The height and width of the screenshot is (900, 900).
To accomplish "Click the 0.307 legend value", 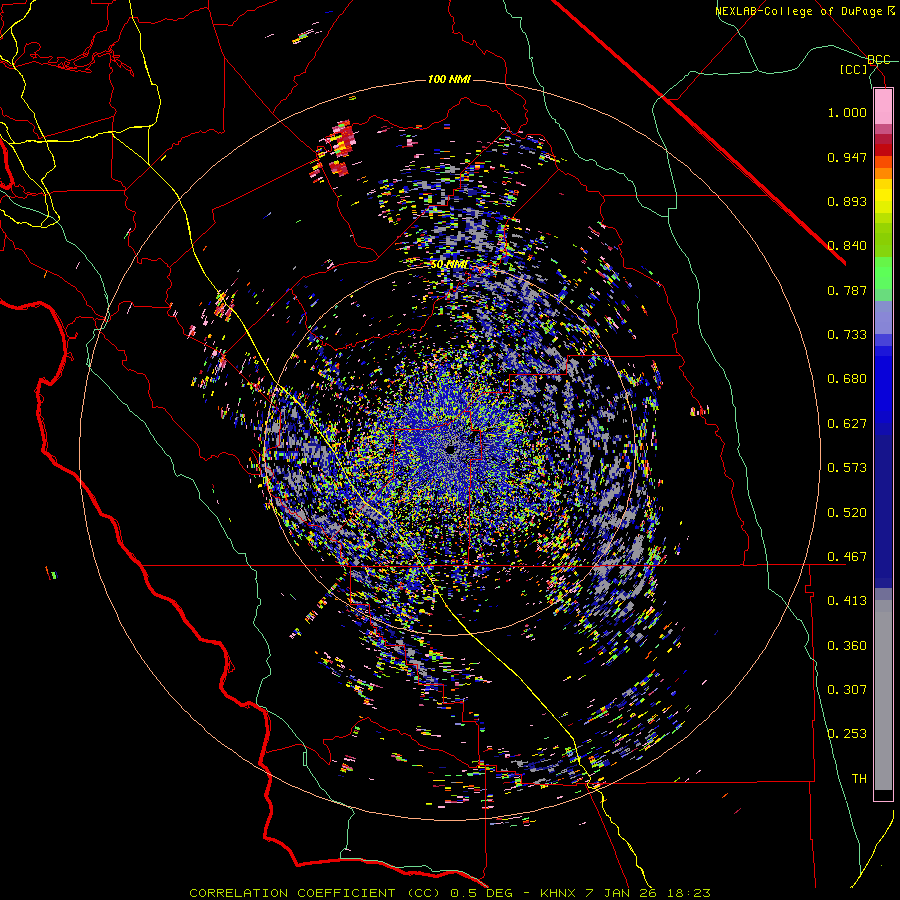I will click(x=847, y=690).
